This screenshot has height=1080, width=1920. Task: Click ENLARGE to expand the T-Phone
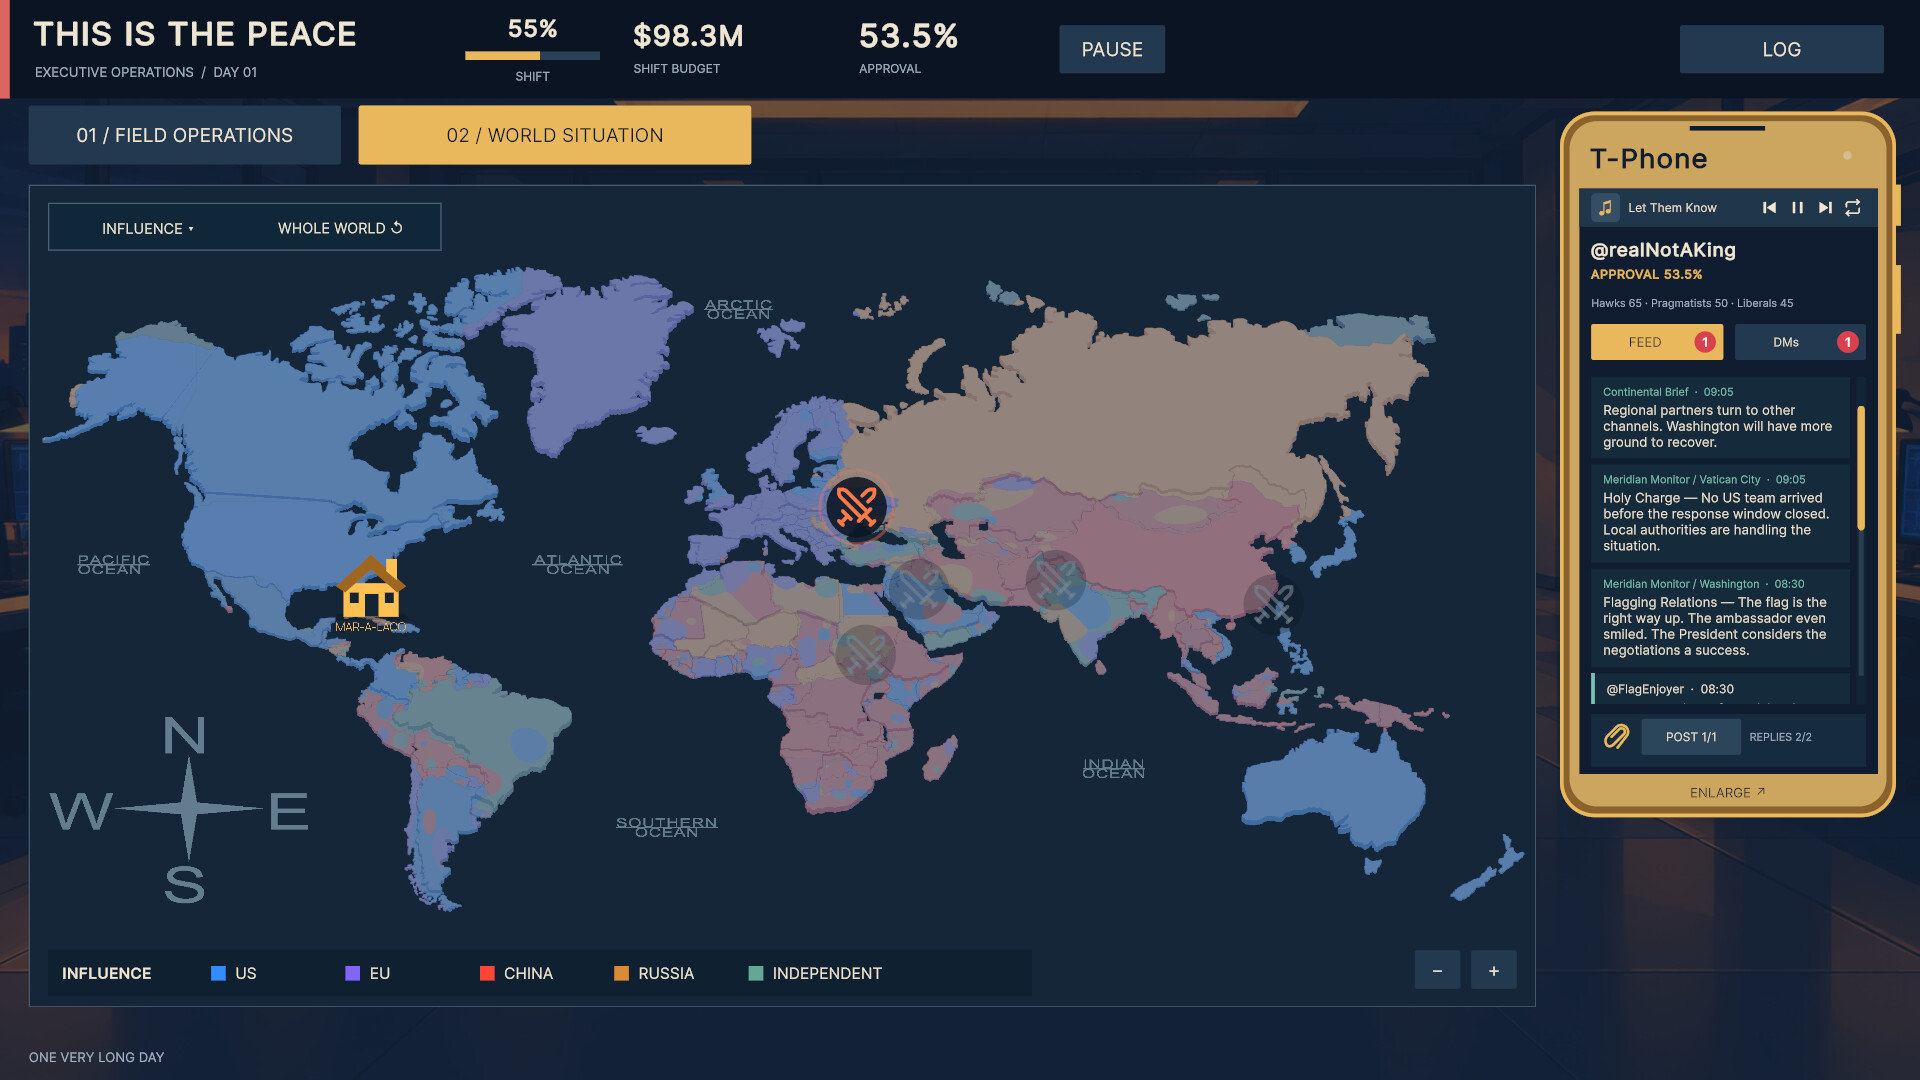pos(1727,792)
